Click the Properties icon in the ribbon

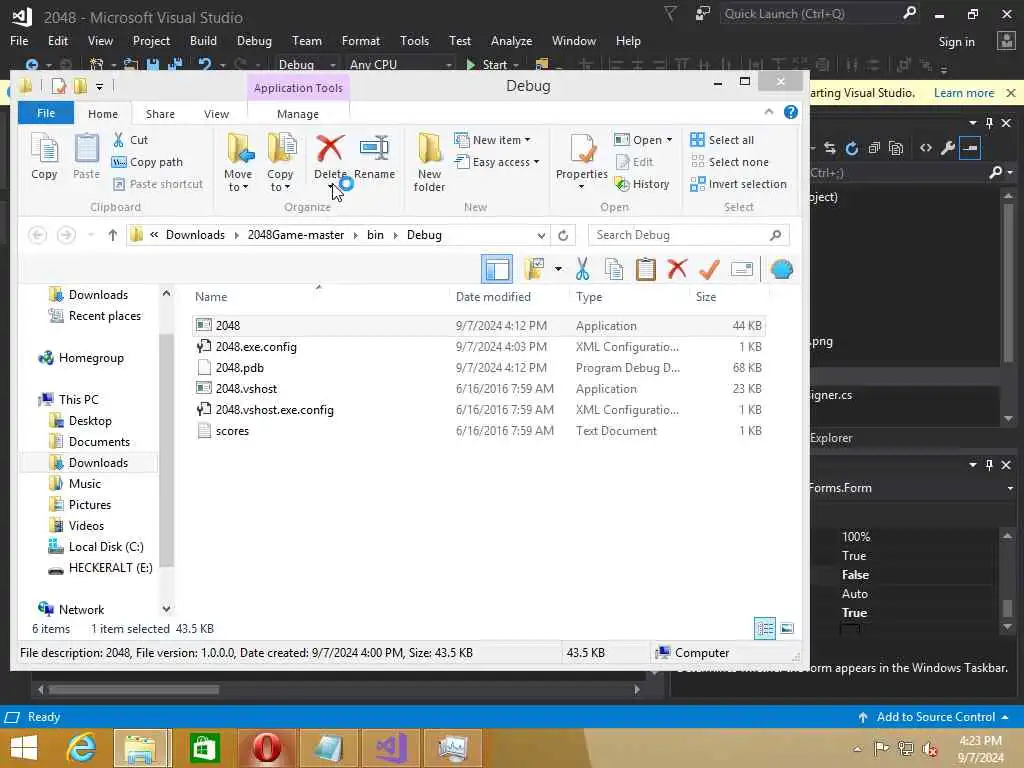coord(582,149)
